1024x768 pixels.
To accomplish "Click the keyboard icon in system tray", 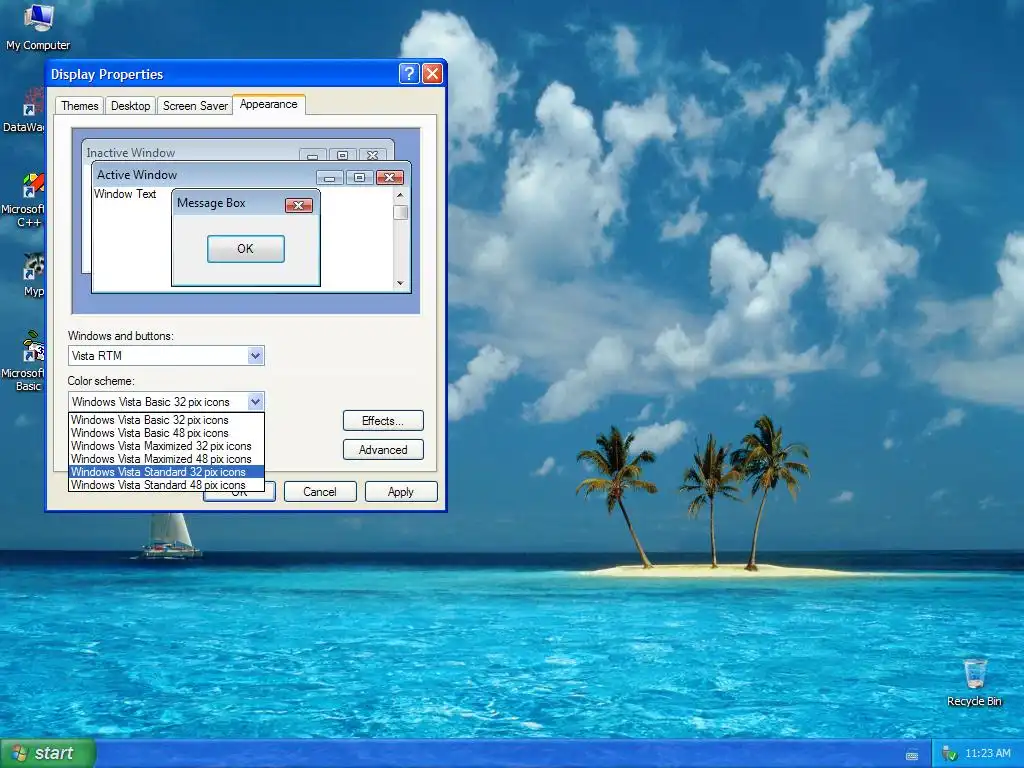I will 912,755.
